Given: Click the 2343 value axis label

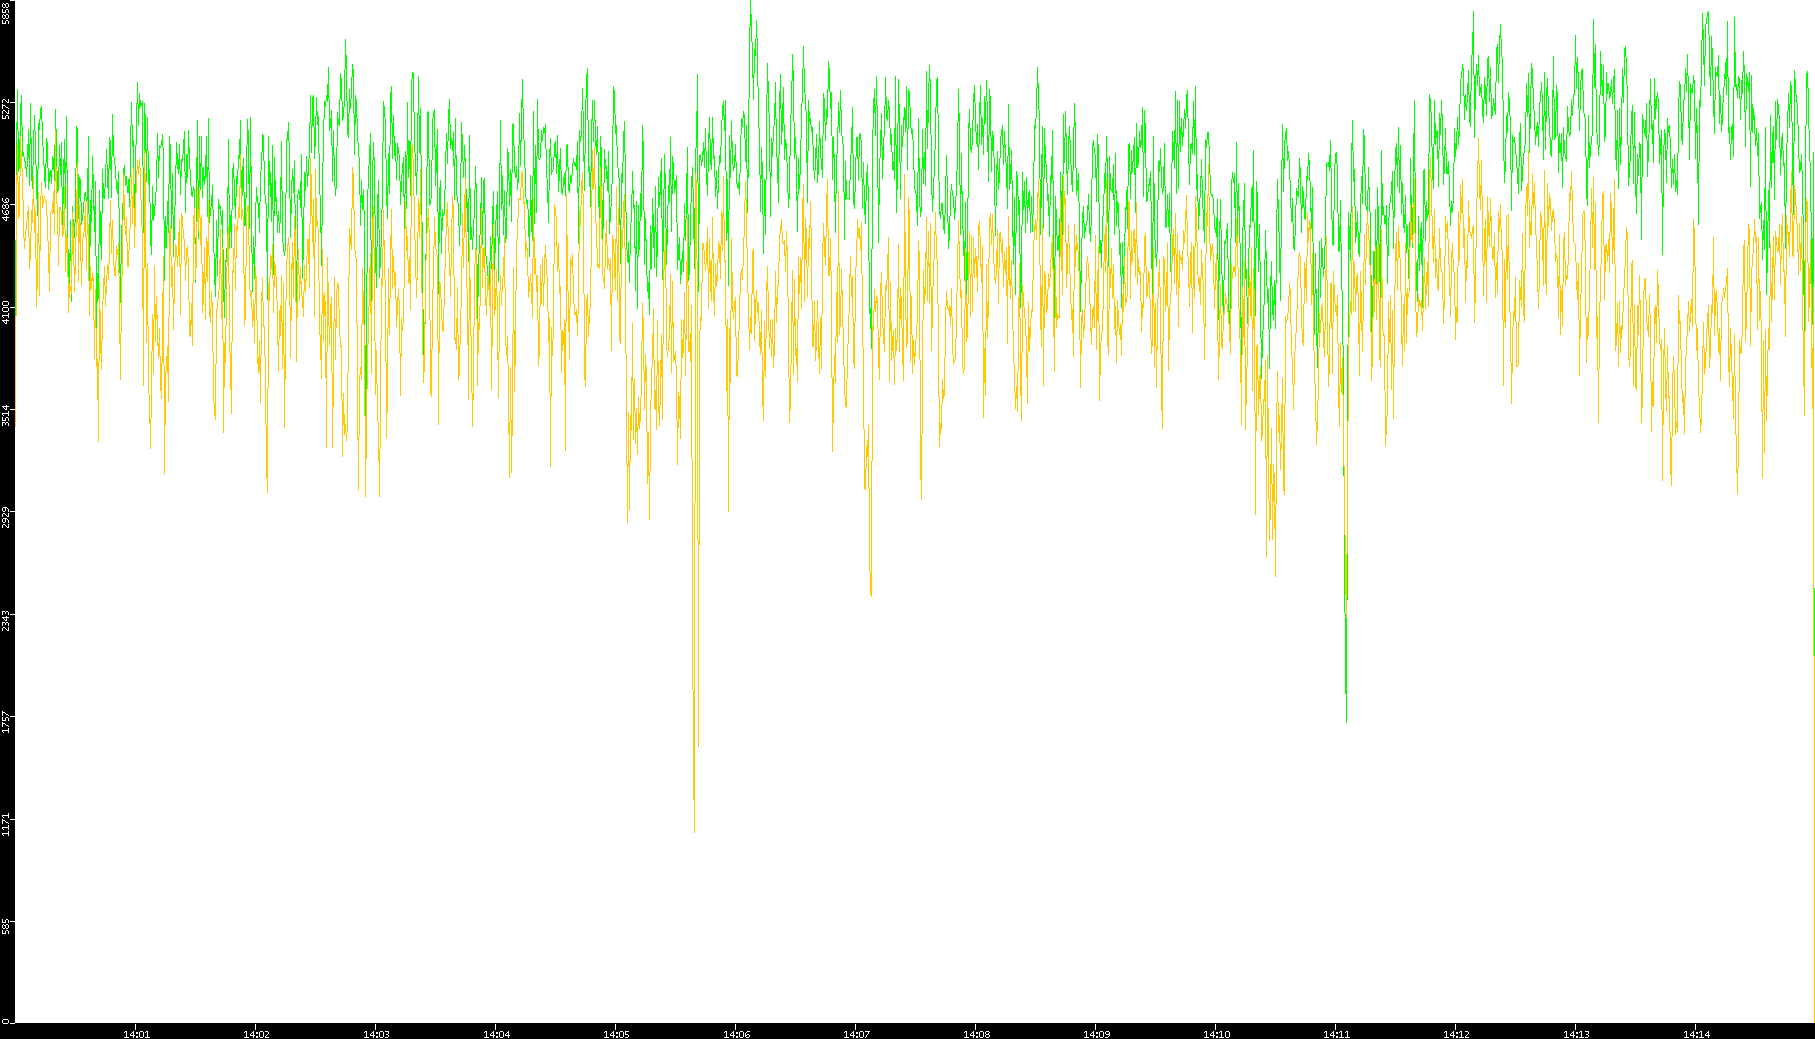Looking at the screenshot, I should tap(6, 620).
